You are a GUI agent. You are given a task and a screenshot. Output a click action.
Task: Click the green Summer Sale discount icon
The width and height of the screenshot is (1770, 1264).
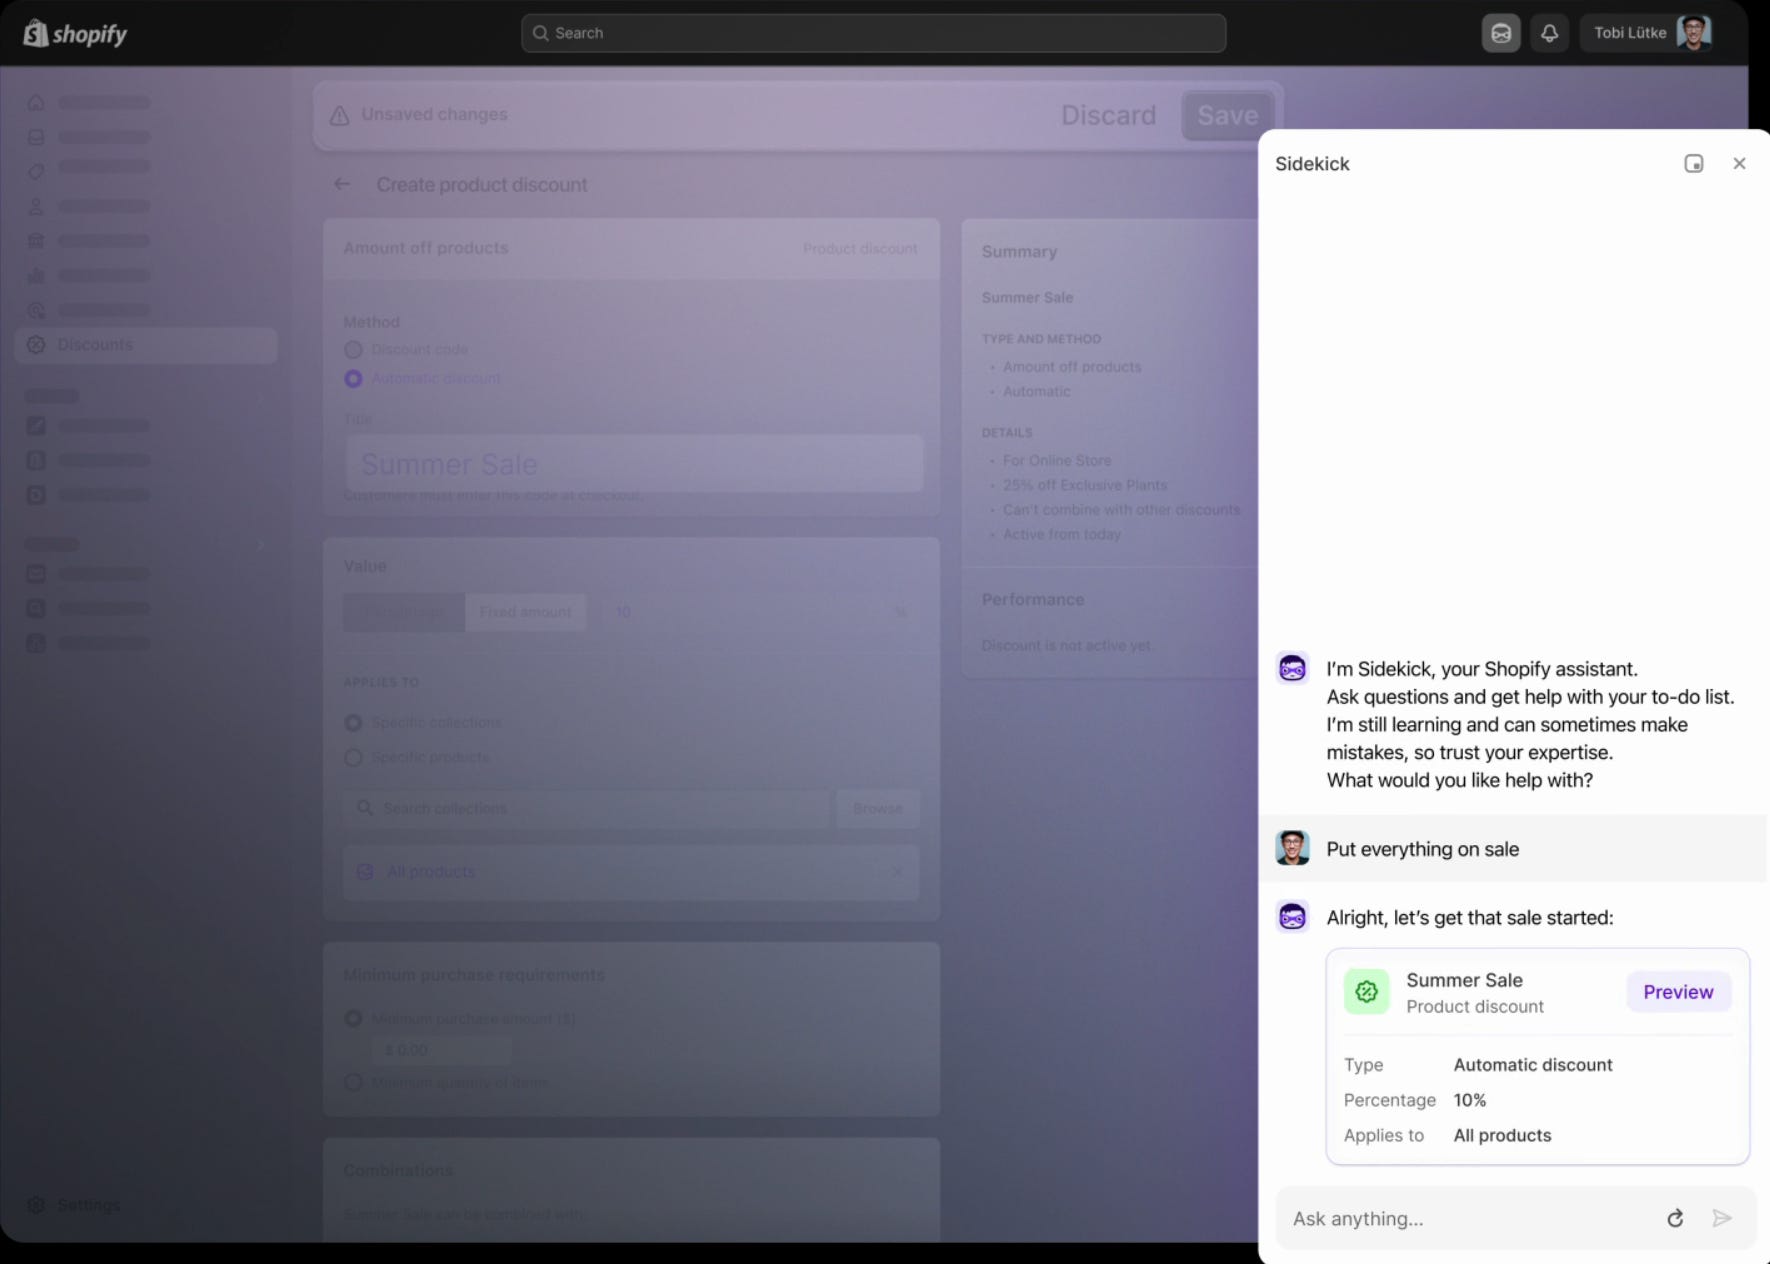click(1366, 992)
